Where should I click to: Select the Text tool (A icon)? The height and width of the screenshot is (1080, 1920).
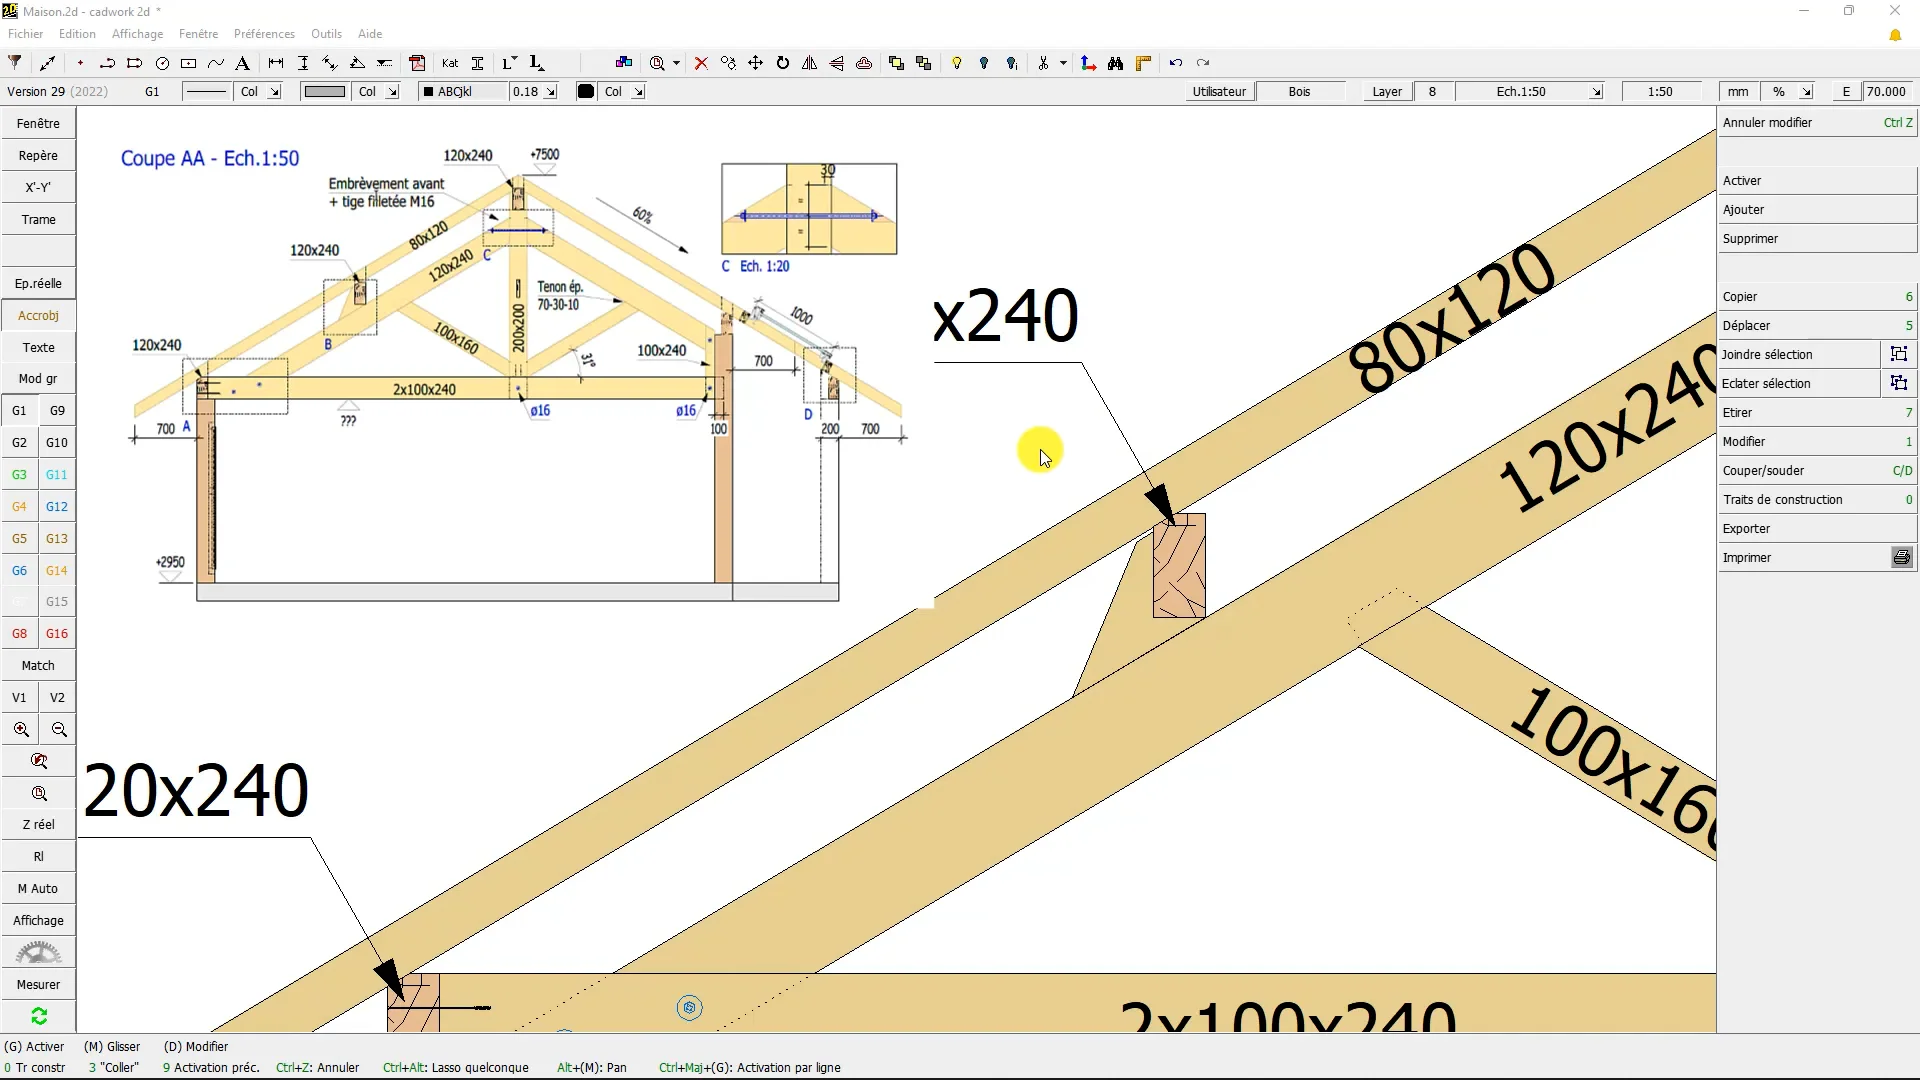click(242, 63)
